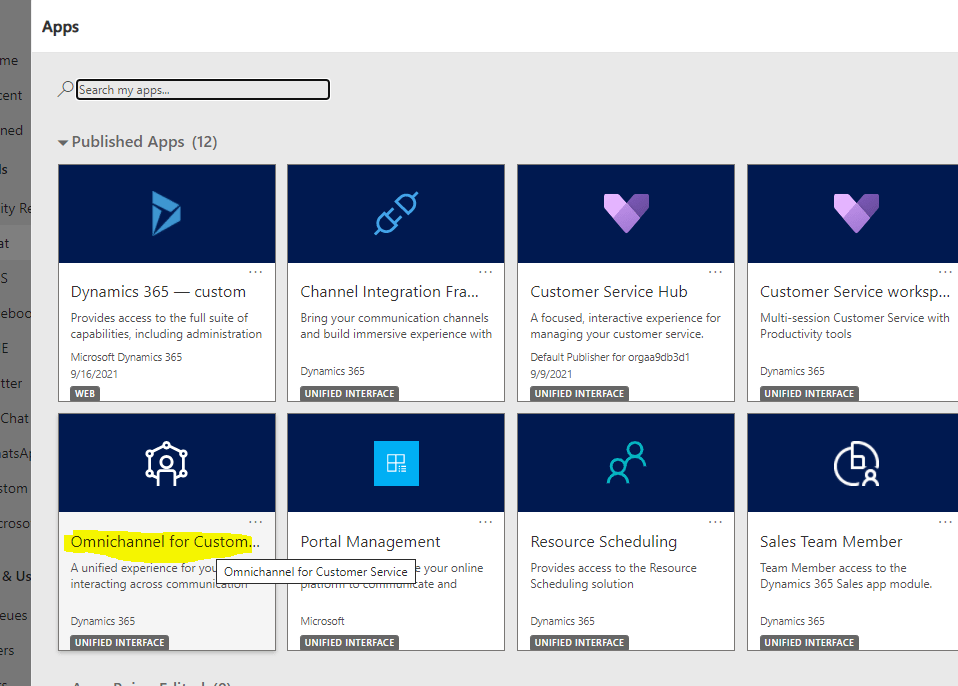Open more options for Resource Scheduling tile
Screen dimensions: 958x686
(716, 521)
